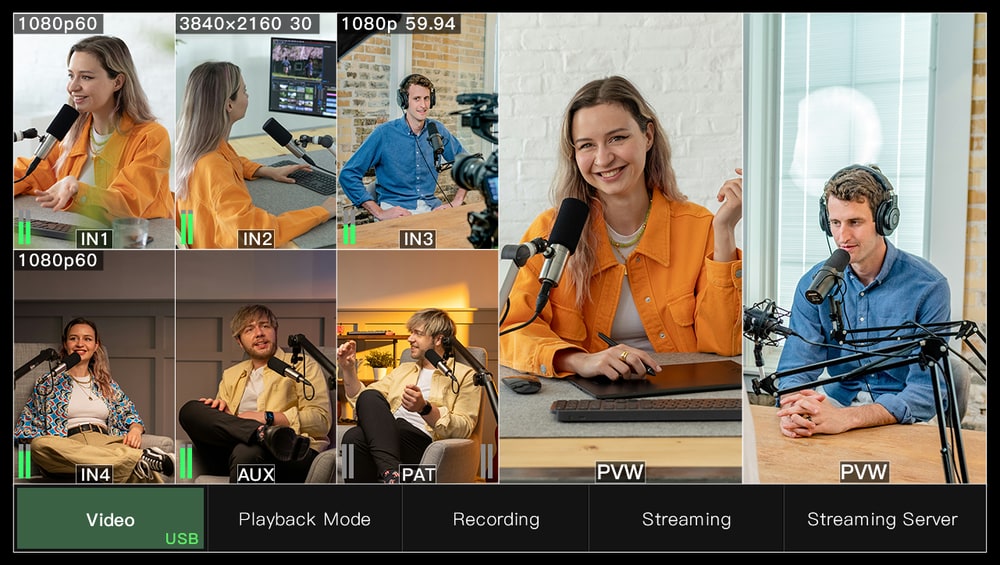
Task: Click the IN4 name label
Action: click(x=94, y=474)
